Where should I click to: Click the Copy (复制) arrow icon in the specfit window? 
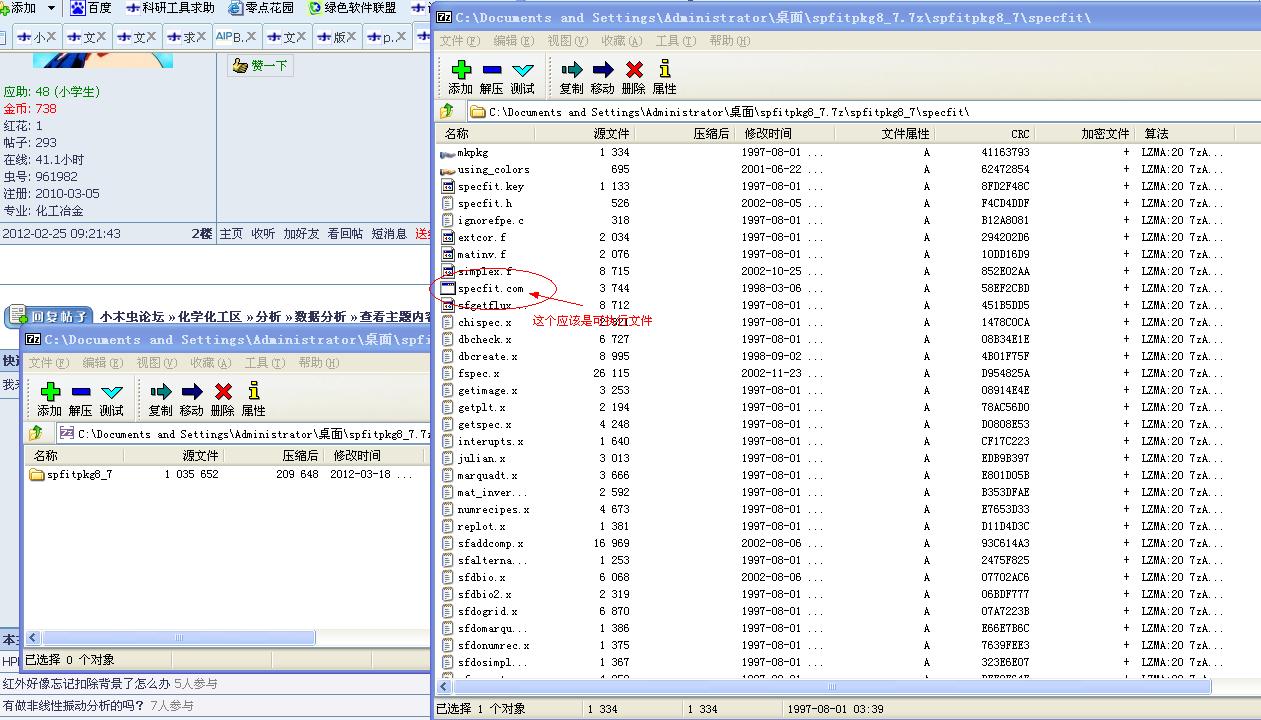pos(572,69)
